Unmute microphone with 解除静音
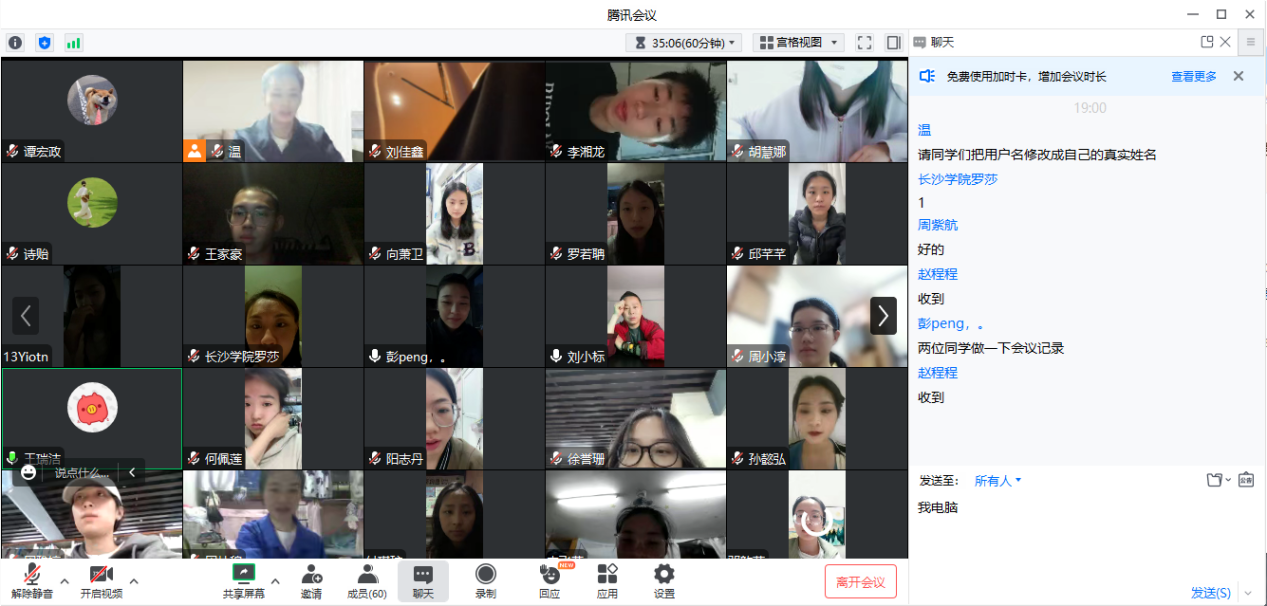 coord(32,576)
